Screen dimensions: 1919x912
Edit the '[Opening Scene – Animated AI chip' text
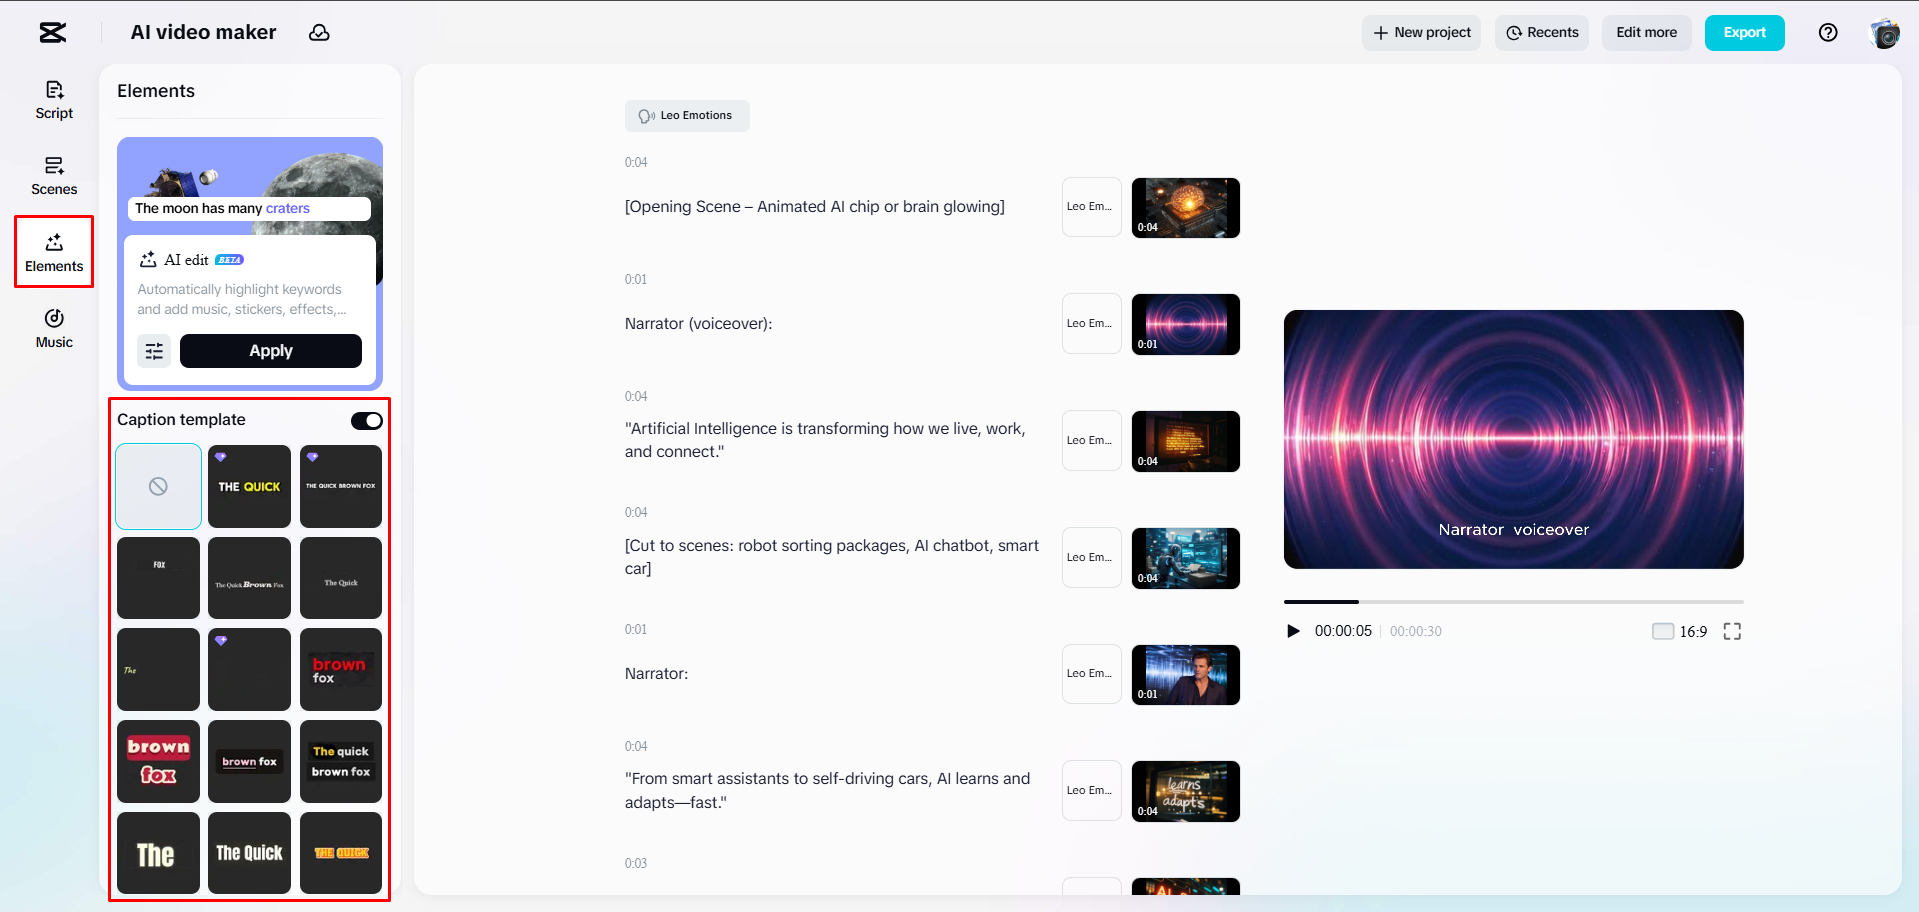815,207
